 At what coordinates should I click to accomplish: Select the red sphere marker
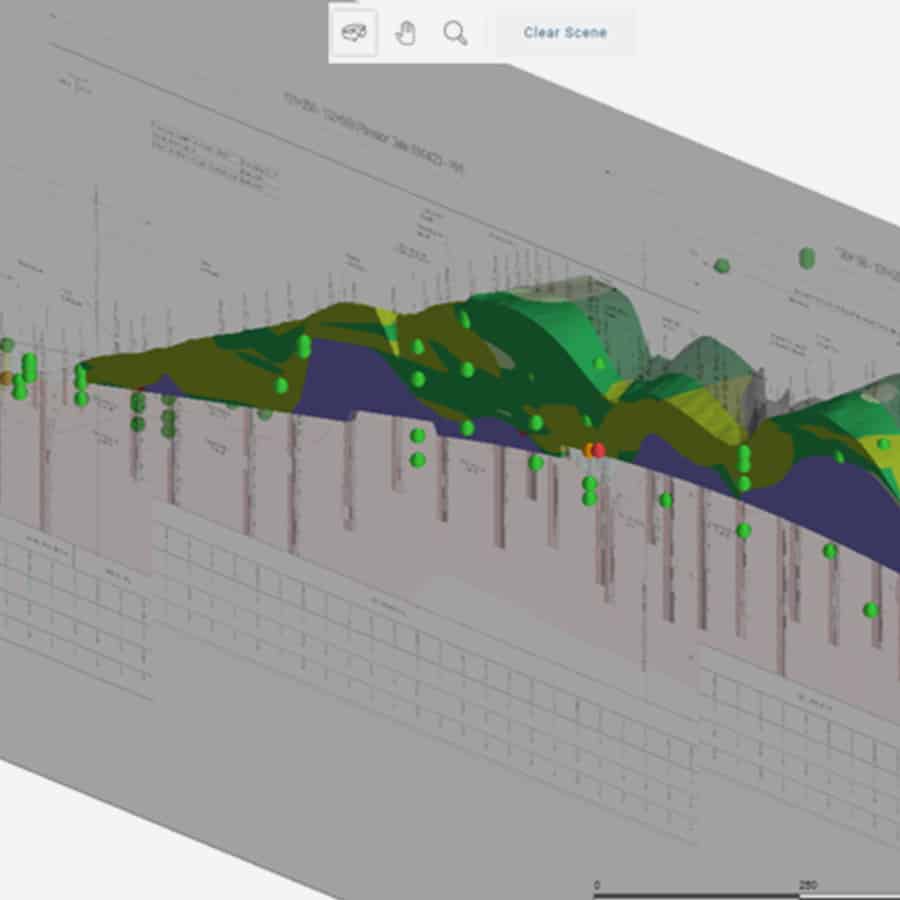click(599, 450)
